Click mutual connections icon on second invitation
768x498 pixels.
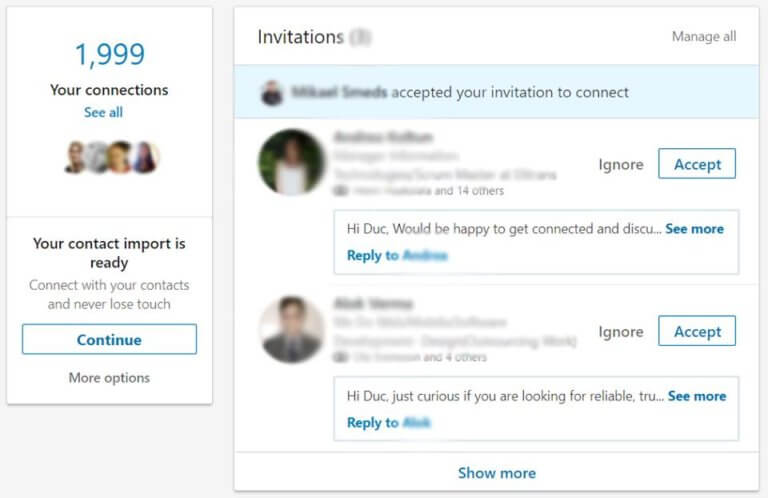click(340, 357)
